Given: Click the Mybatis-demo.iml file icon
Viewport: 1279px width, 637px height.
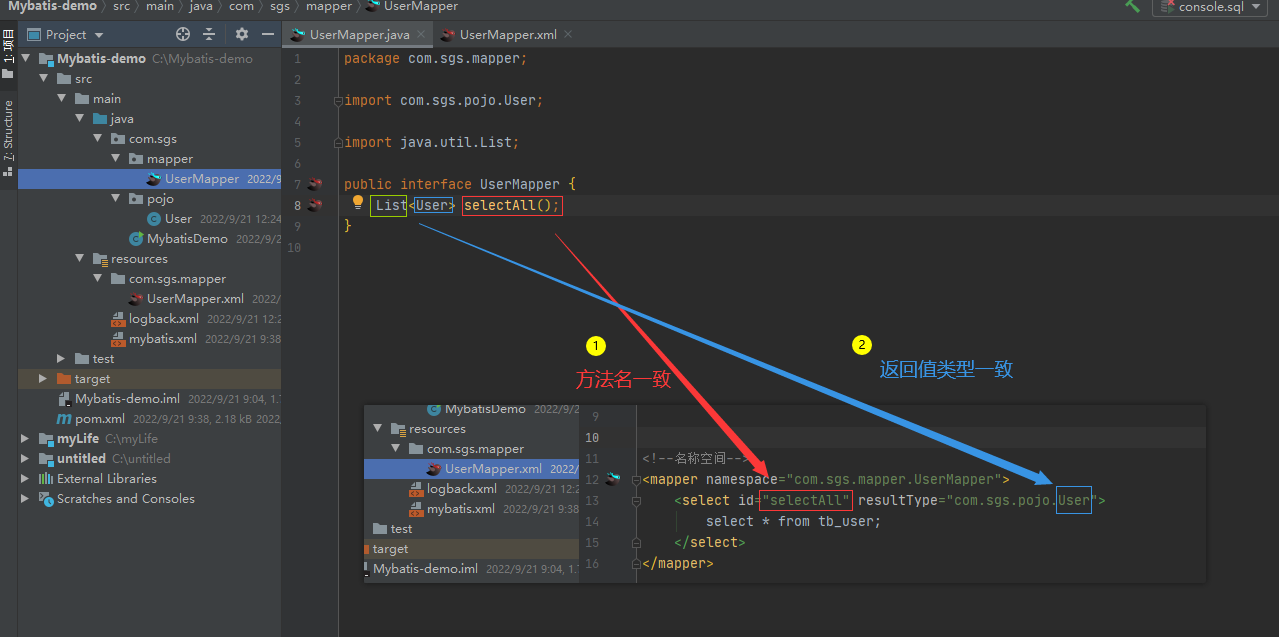Looking at the screenshot, I should coord(64,398).
